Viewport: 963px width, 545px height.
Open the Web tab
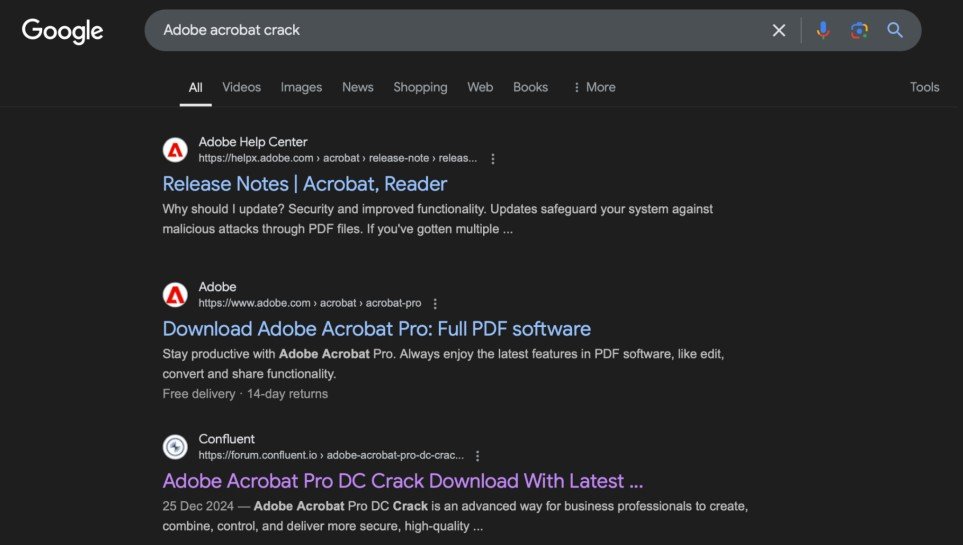(x=480, y=87)
